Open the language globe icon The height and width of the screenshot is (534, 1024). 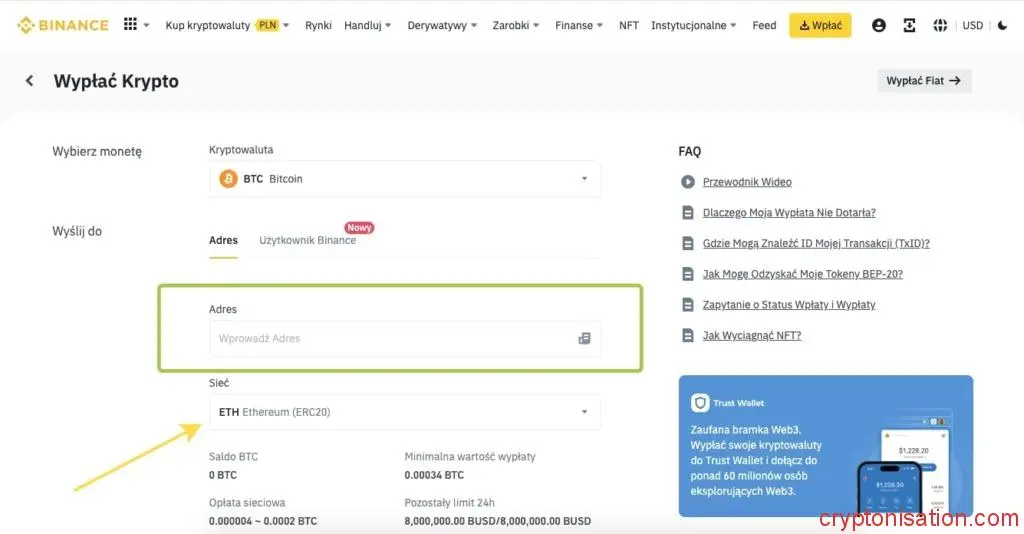940,25
